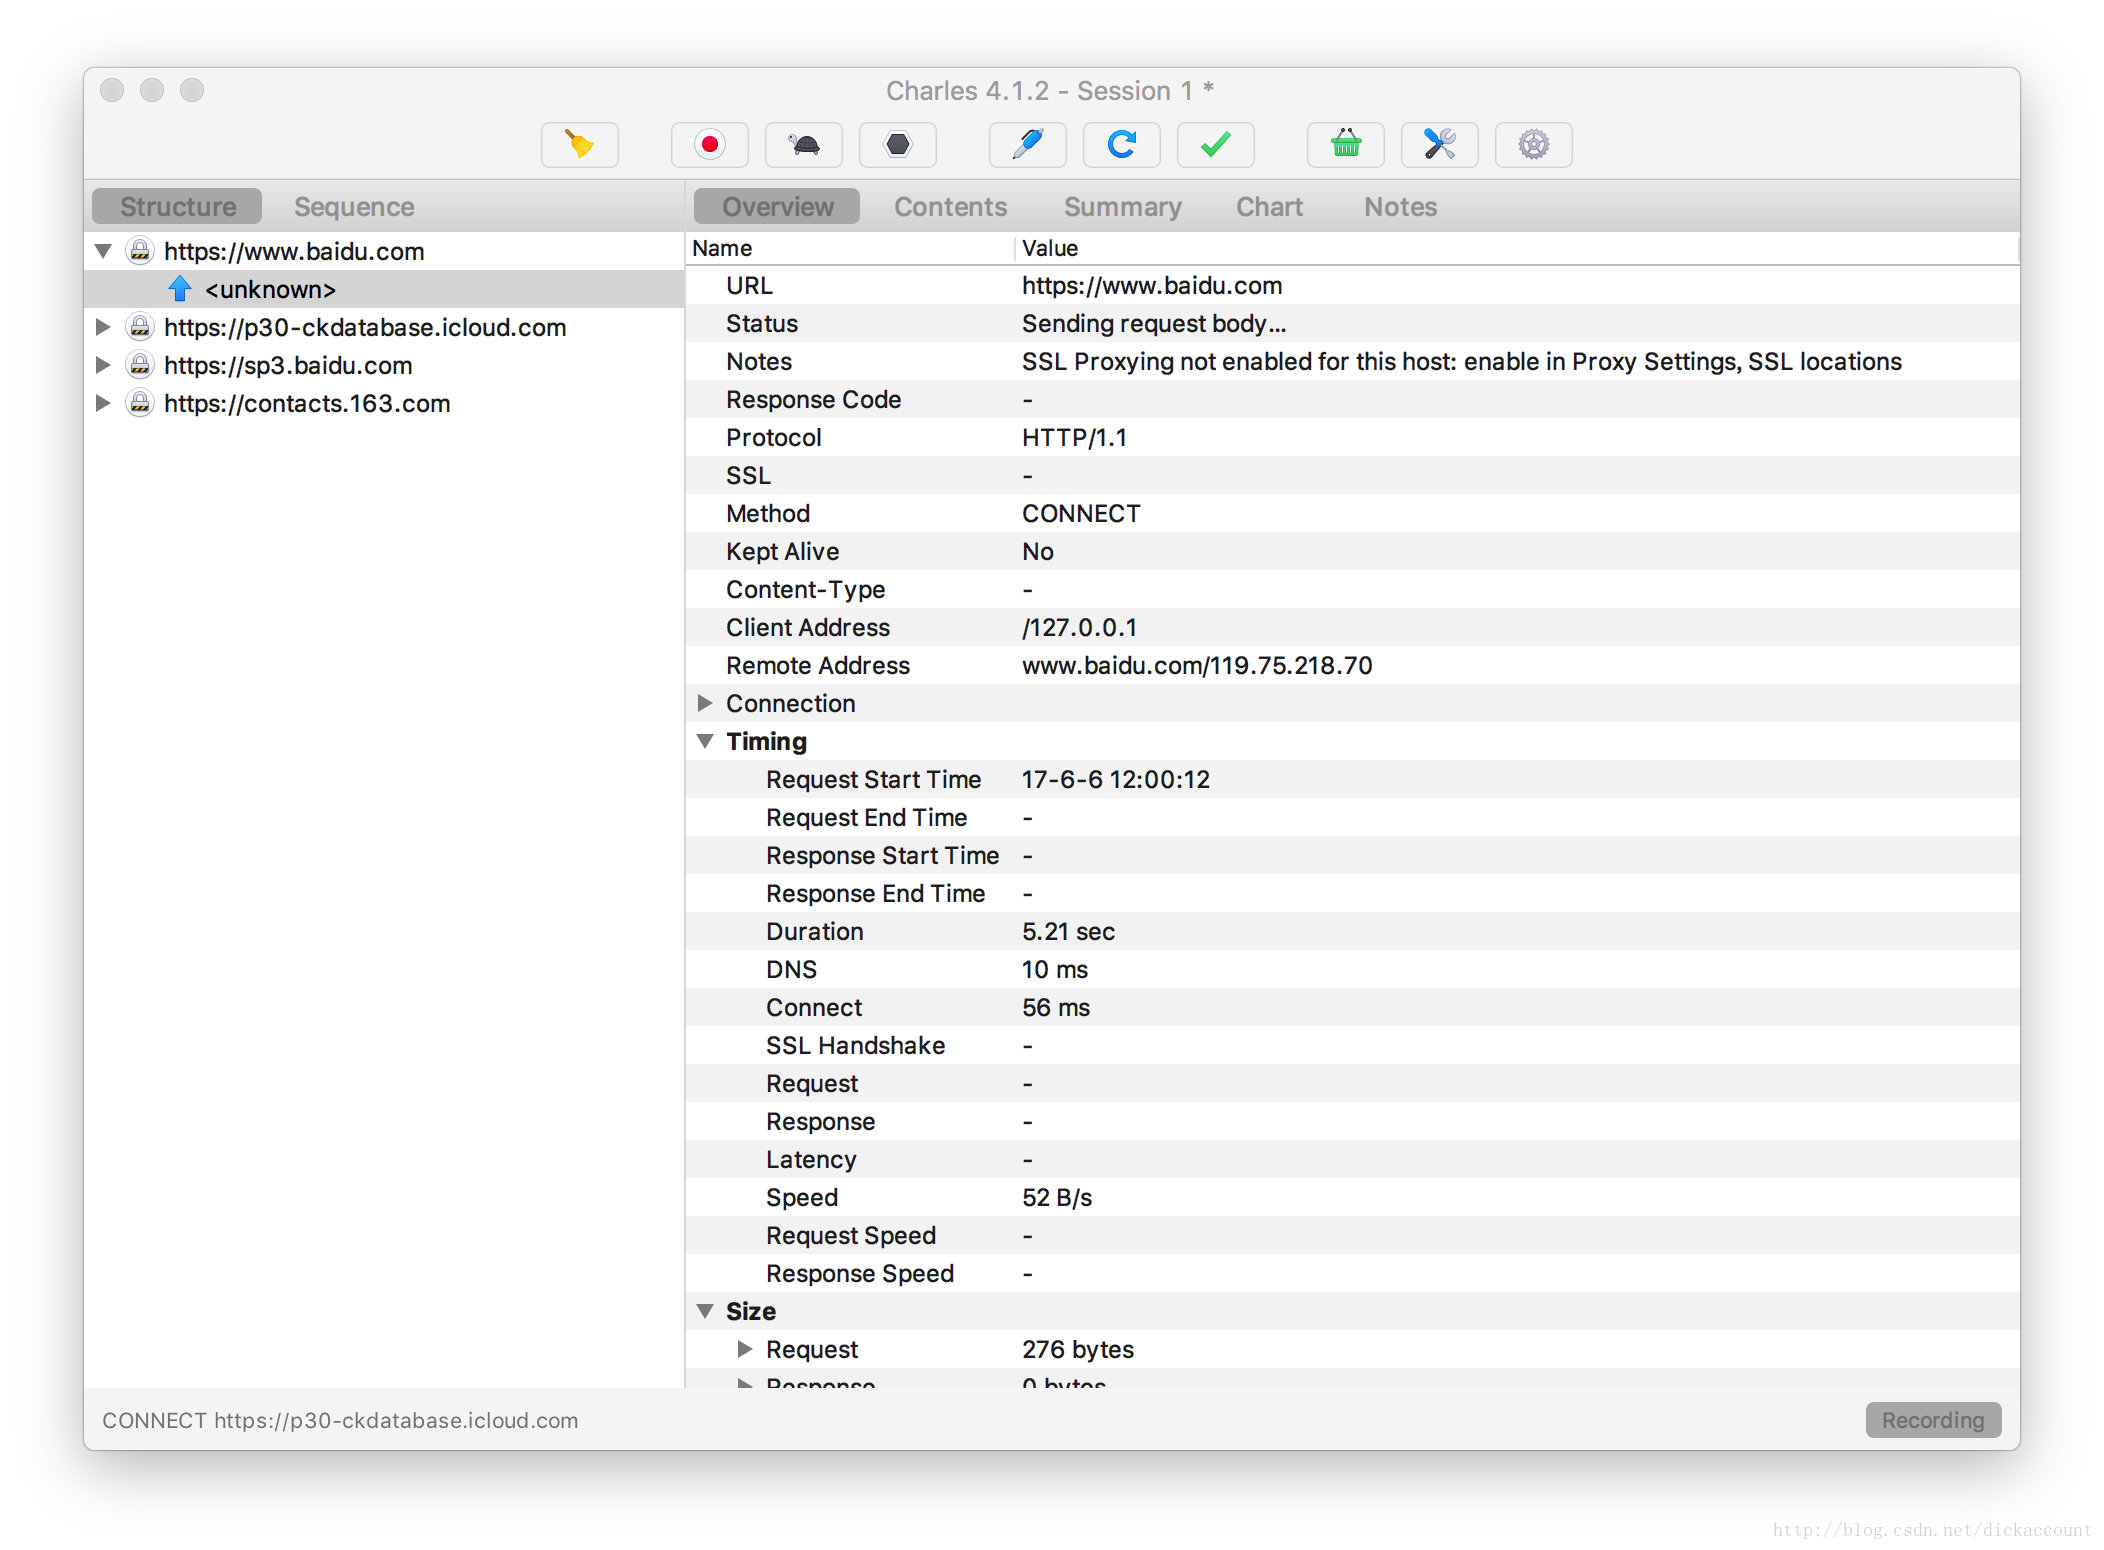The width and height of the screenshot is (2104, 1550).
Task: Select the <unknown> request row
Action: coord(384,289)
